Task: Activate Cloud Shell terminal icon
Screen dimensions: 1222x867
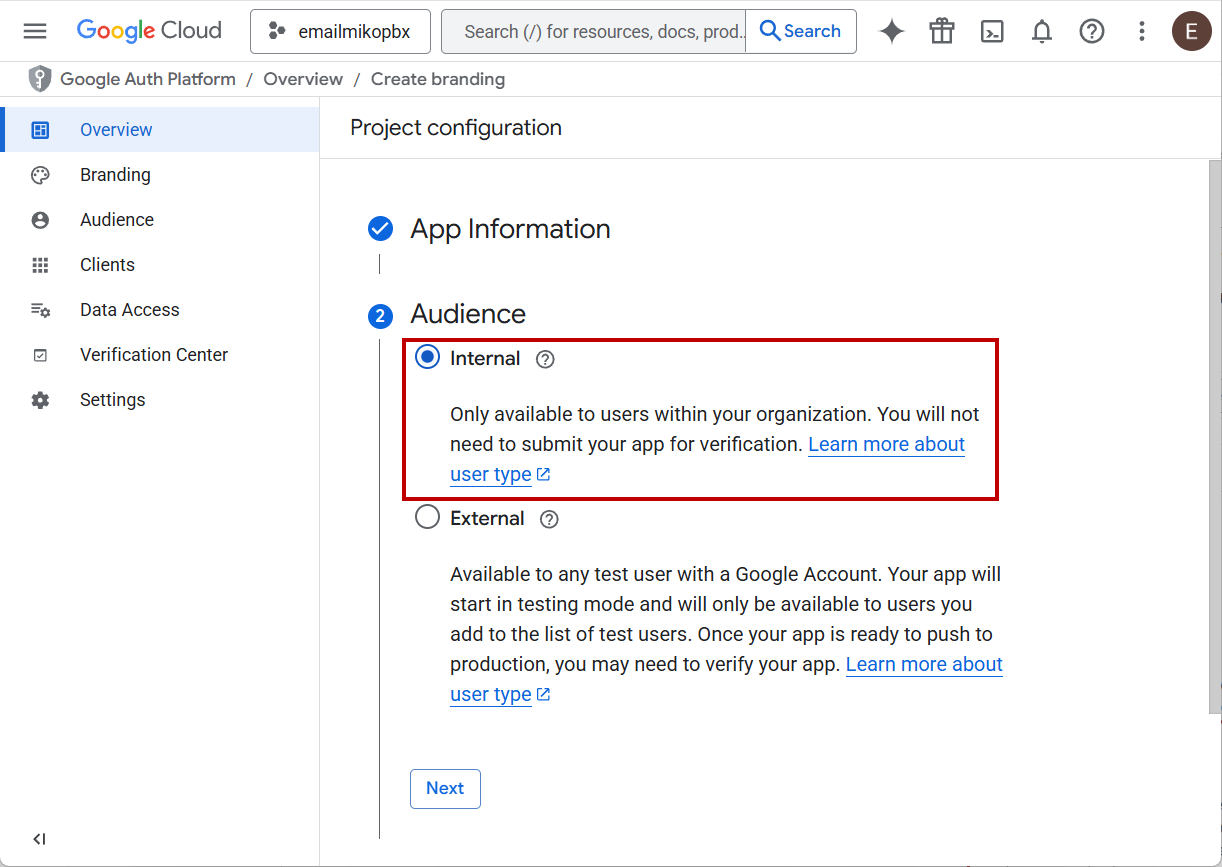Action: pyautogui.click(x=992, y=31)
